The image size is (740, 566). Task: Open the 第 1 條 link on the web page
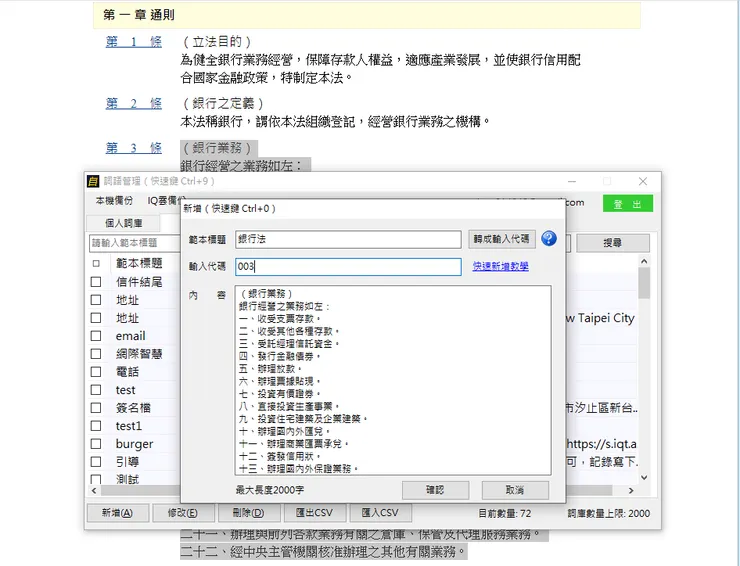click(x=134, y=42)
